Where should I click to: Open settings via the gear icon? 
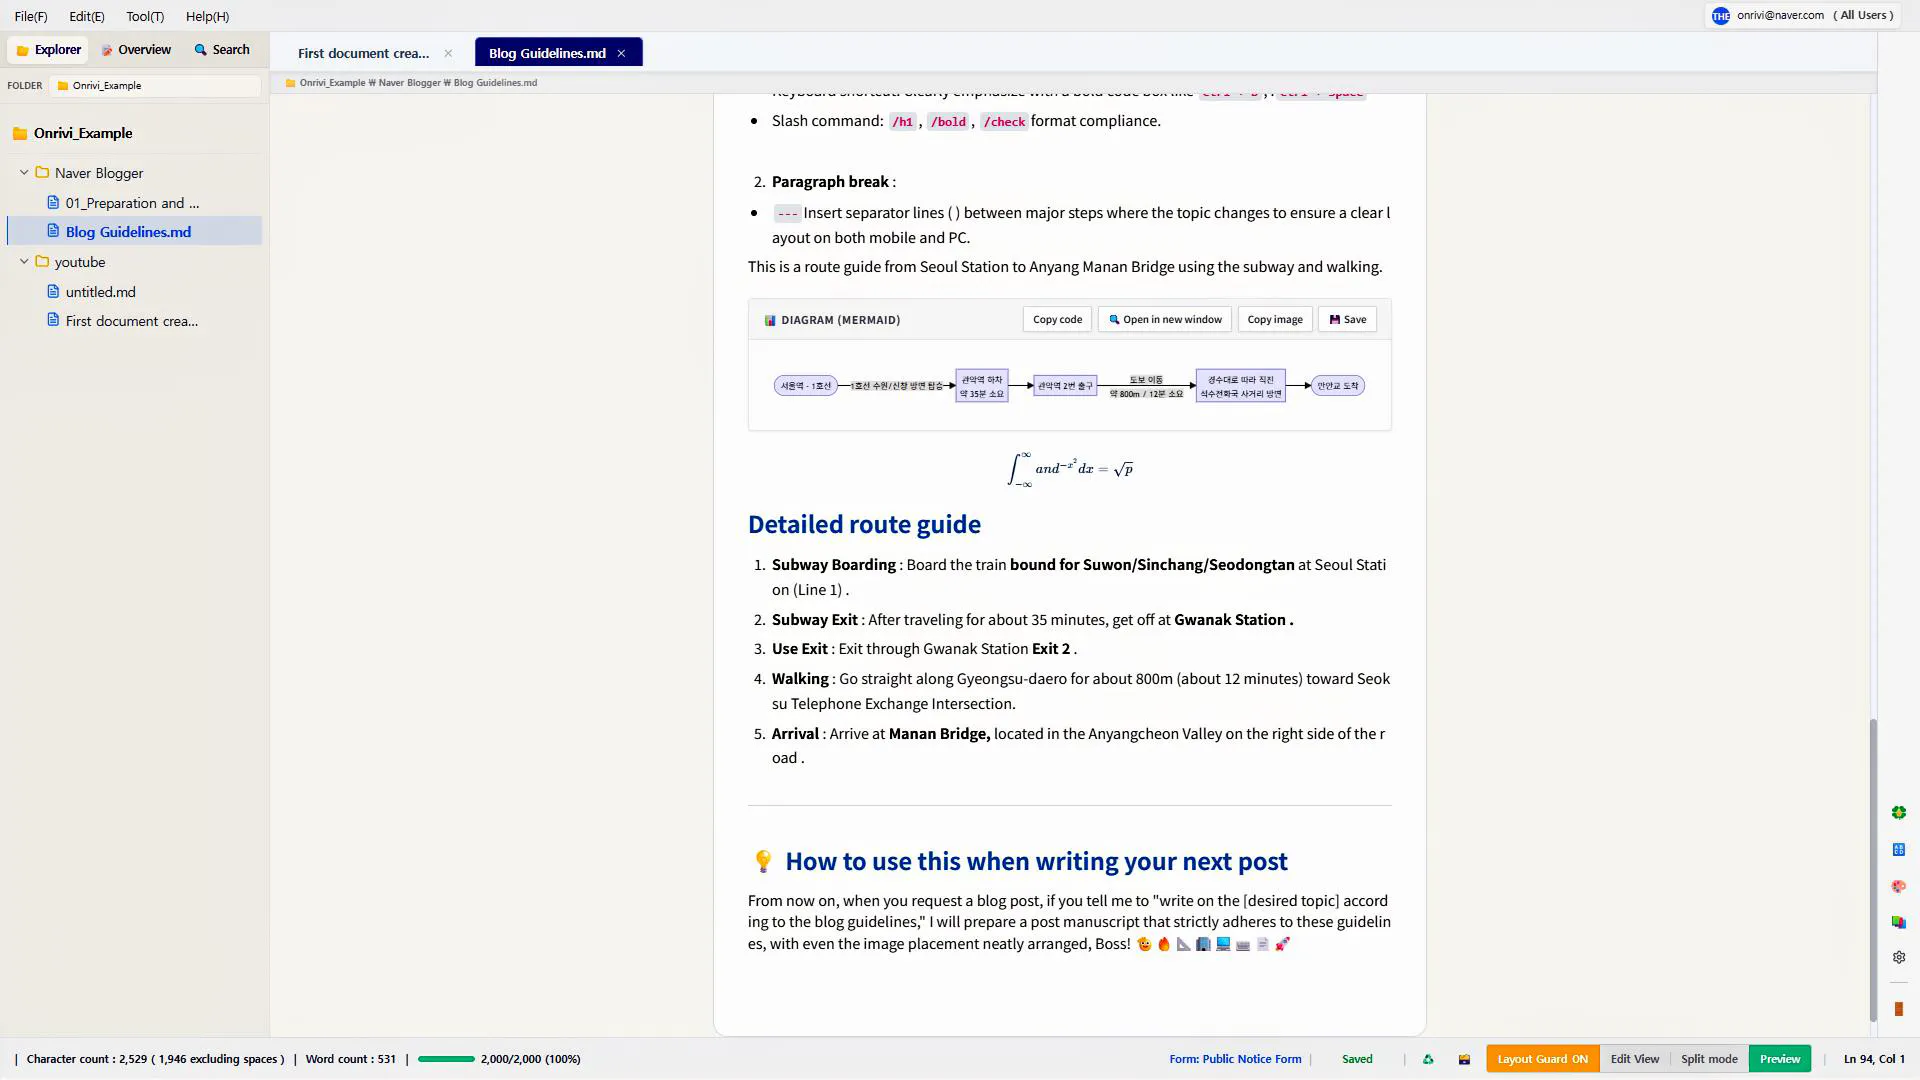pyautogui.click(x=1898, y=958)
